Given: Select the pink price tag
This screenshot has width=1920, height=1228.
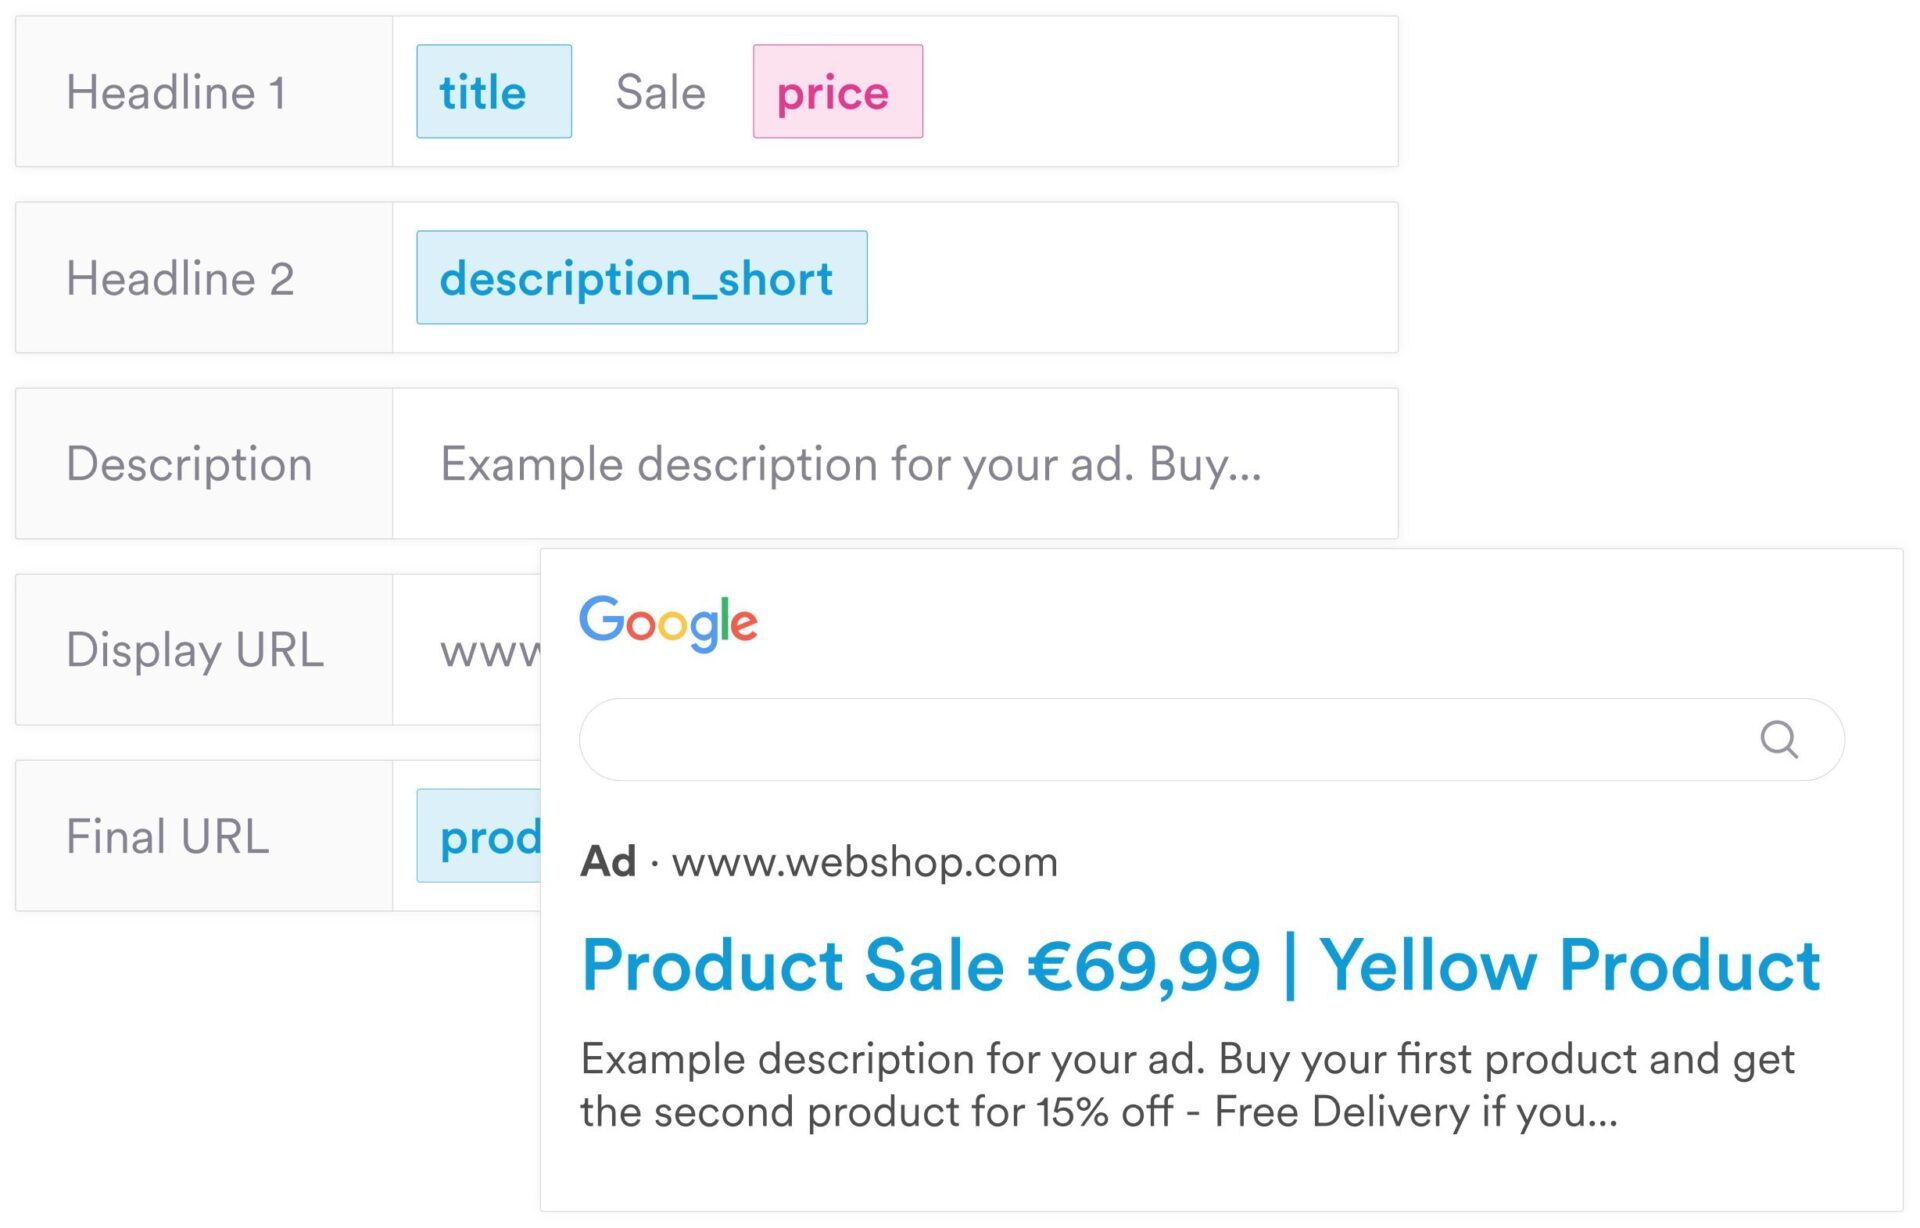Looking at the screenshot, I should 838,91.
